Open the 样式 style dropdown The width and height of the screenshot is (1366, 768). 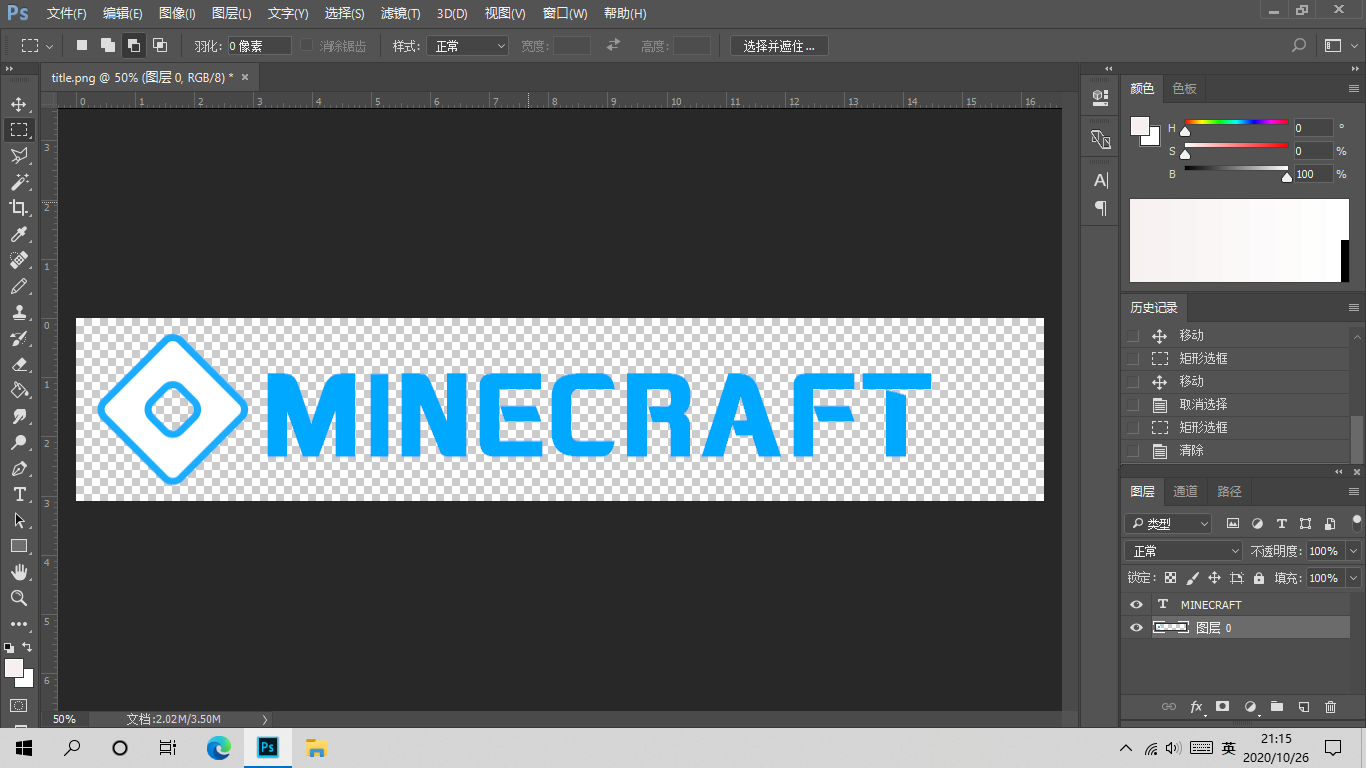pyautogui.click(x=468, y=46)
